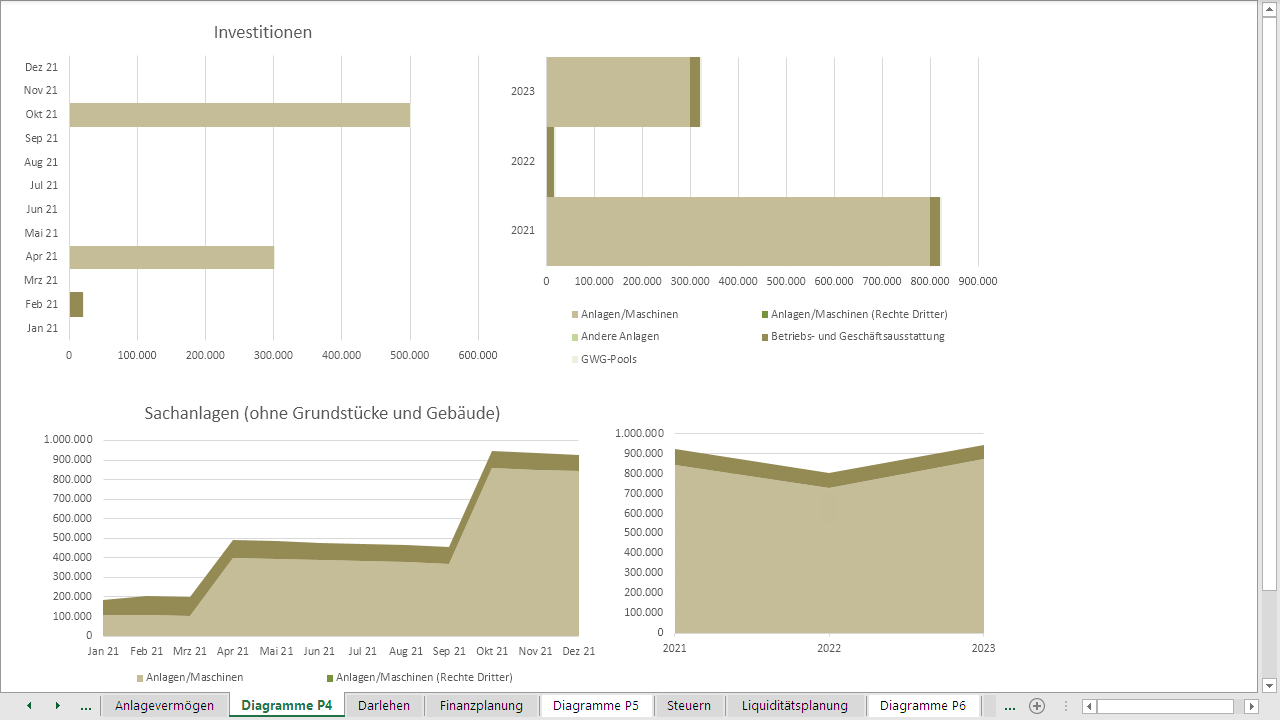
Task: Add a new sheet plus icon
Action: point(1037,706)
